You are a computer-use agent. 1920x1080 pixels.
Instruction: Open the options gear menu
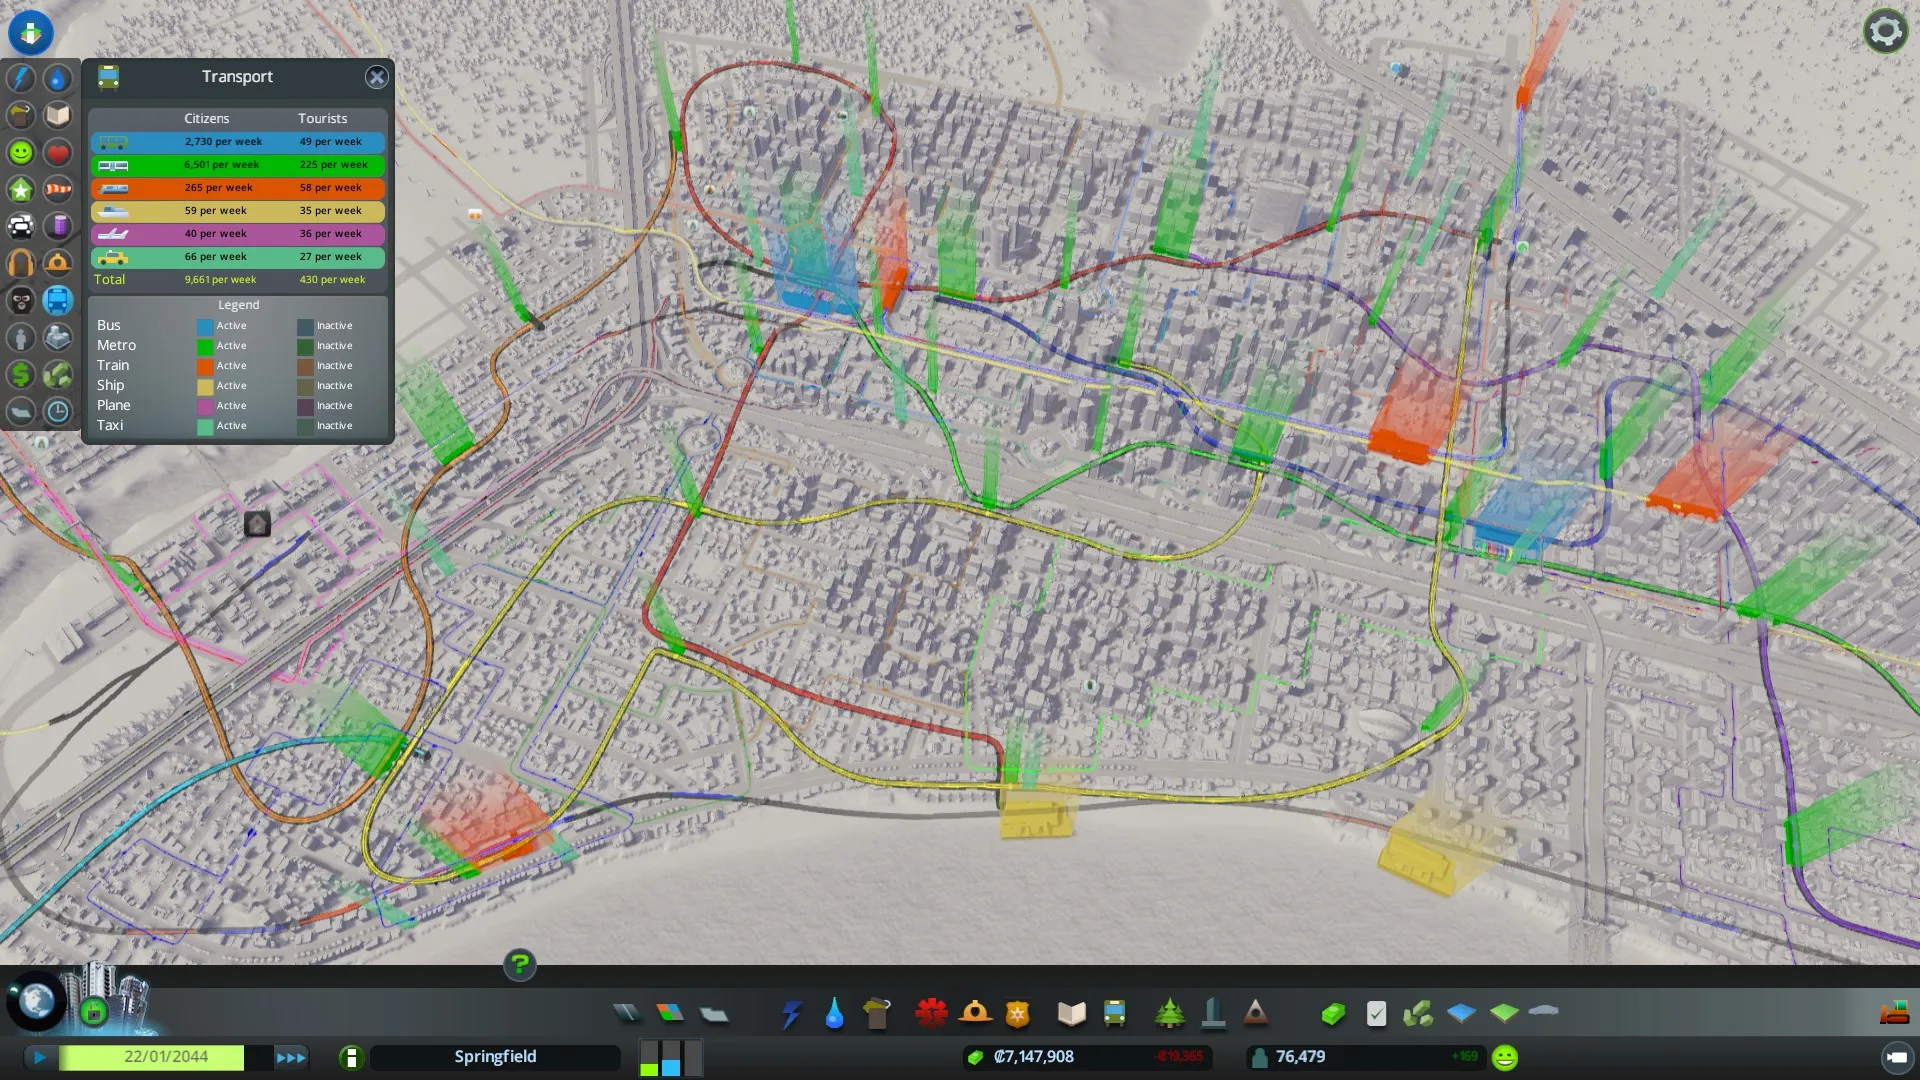[x=1885, y=31]
